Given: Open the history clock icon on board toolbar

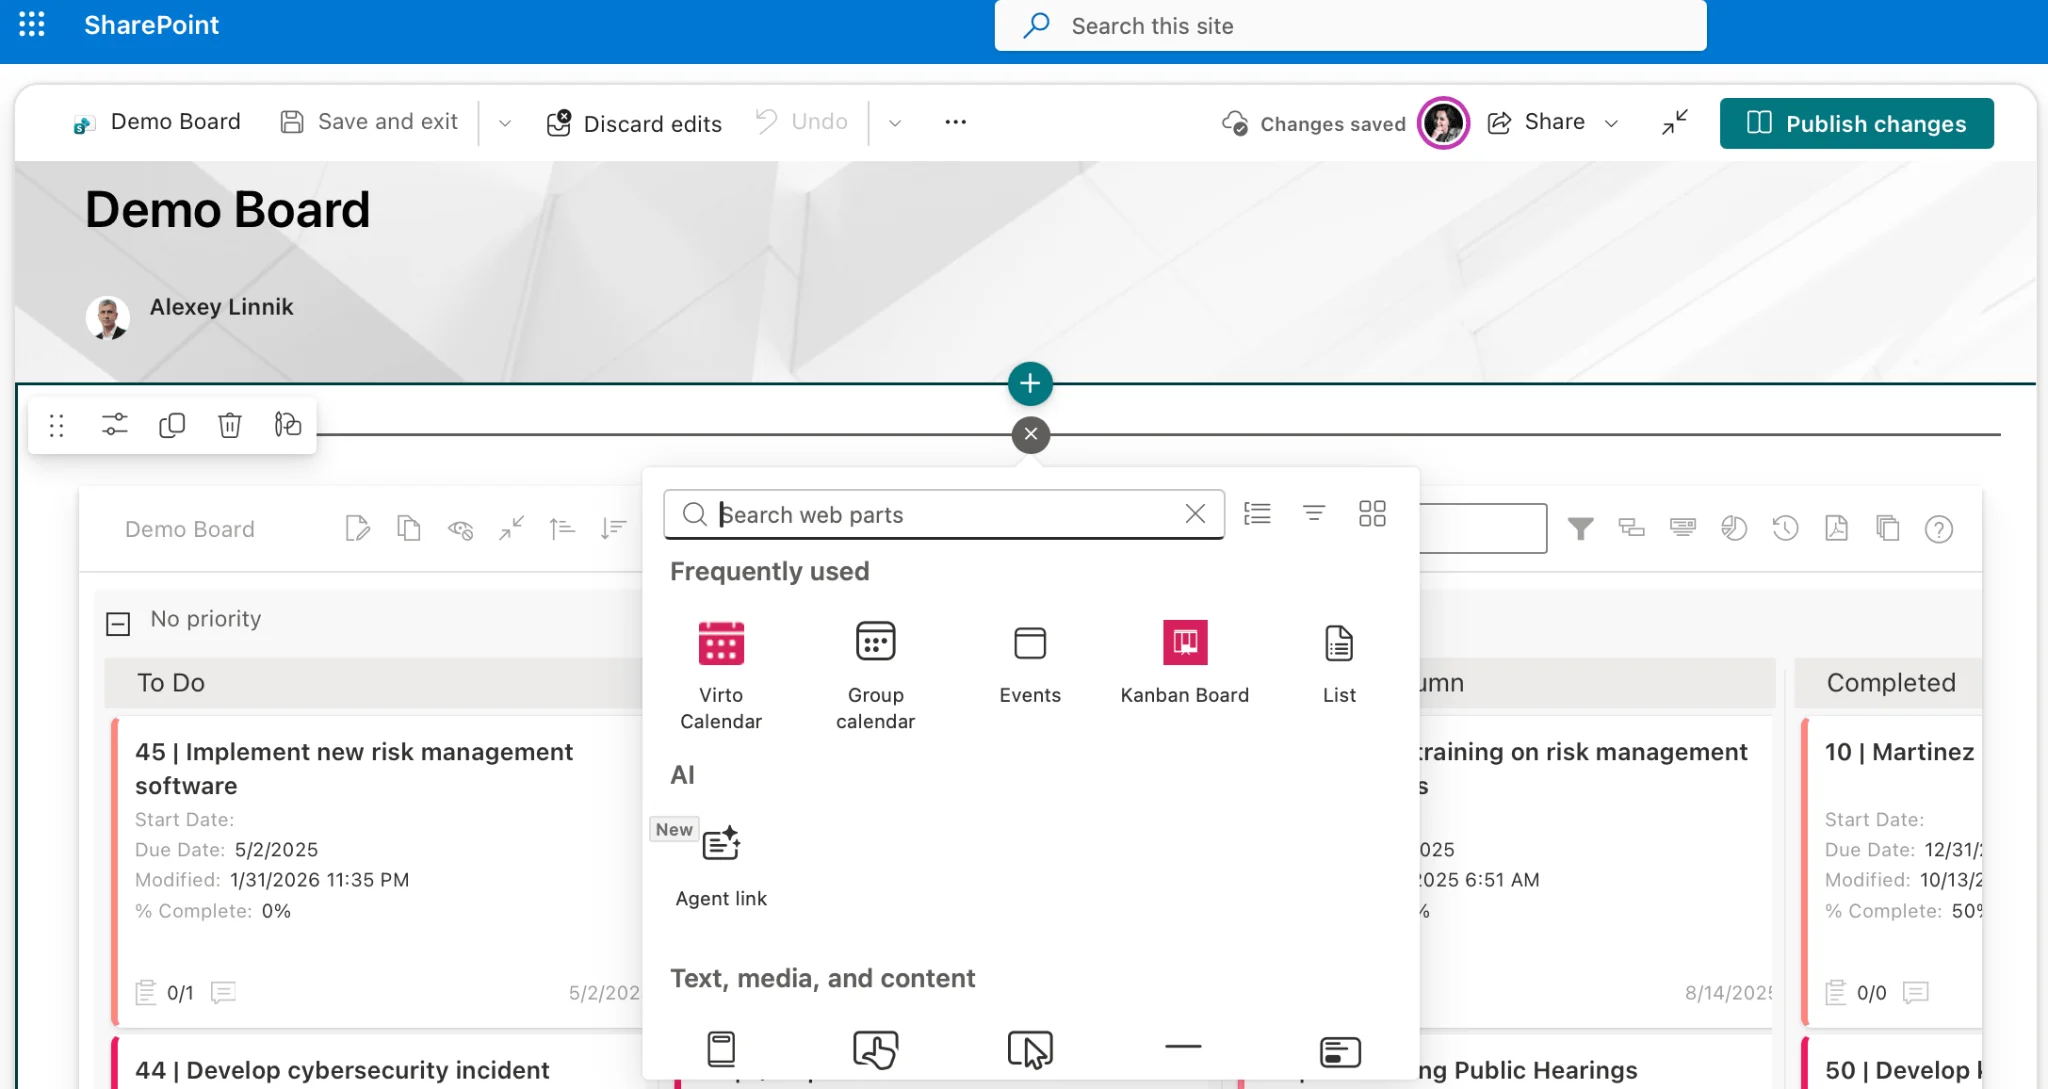Looking at the screenshot, I should point(1786,528).
